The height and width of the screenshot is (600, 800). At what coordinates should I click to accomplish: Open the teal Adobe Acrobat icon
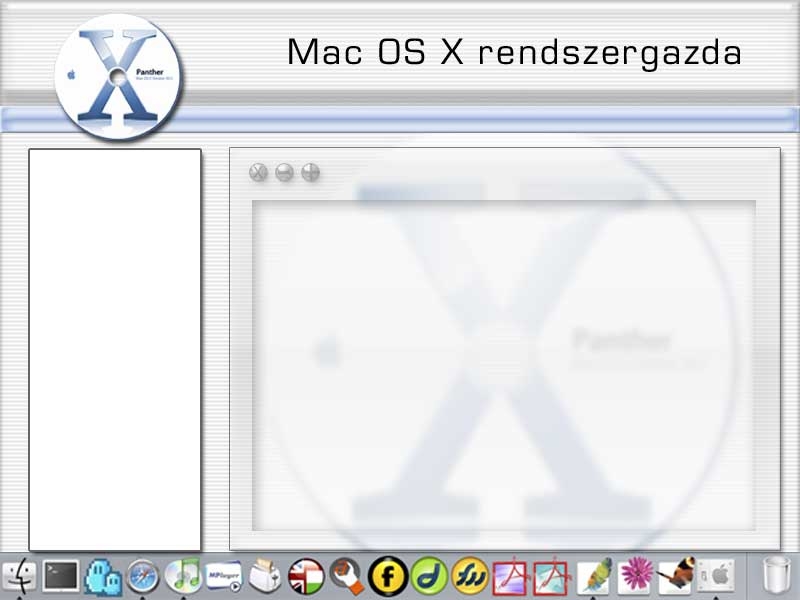coord(551,577)
